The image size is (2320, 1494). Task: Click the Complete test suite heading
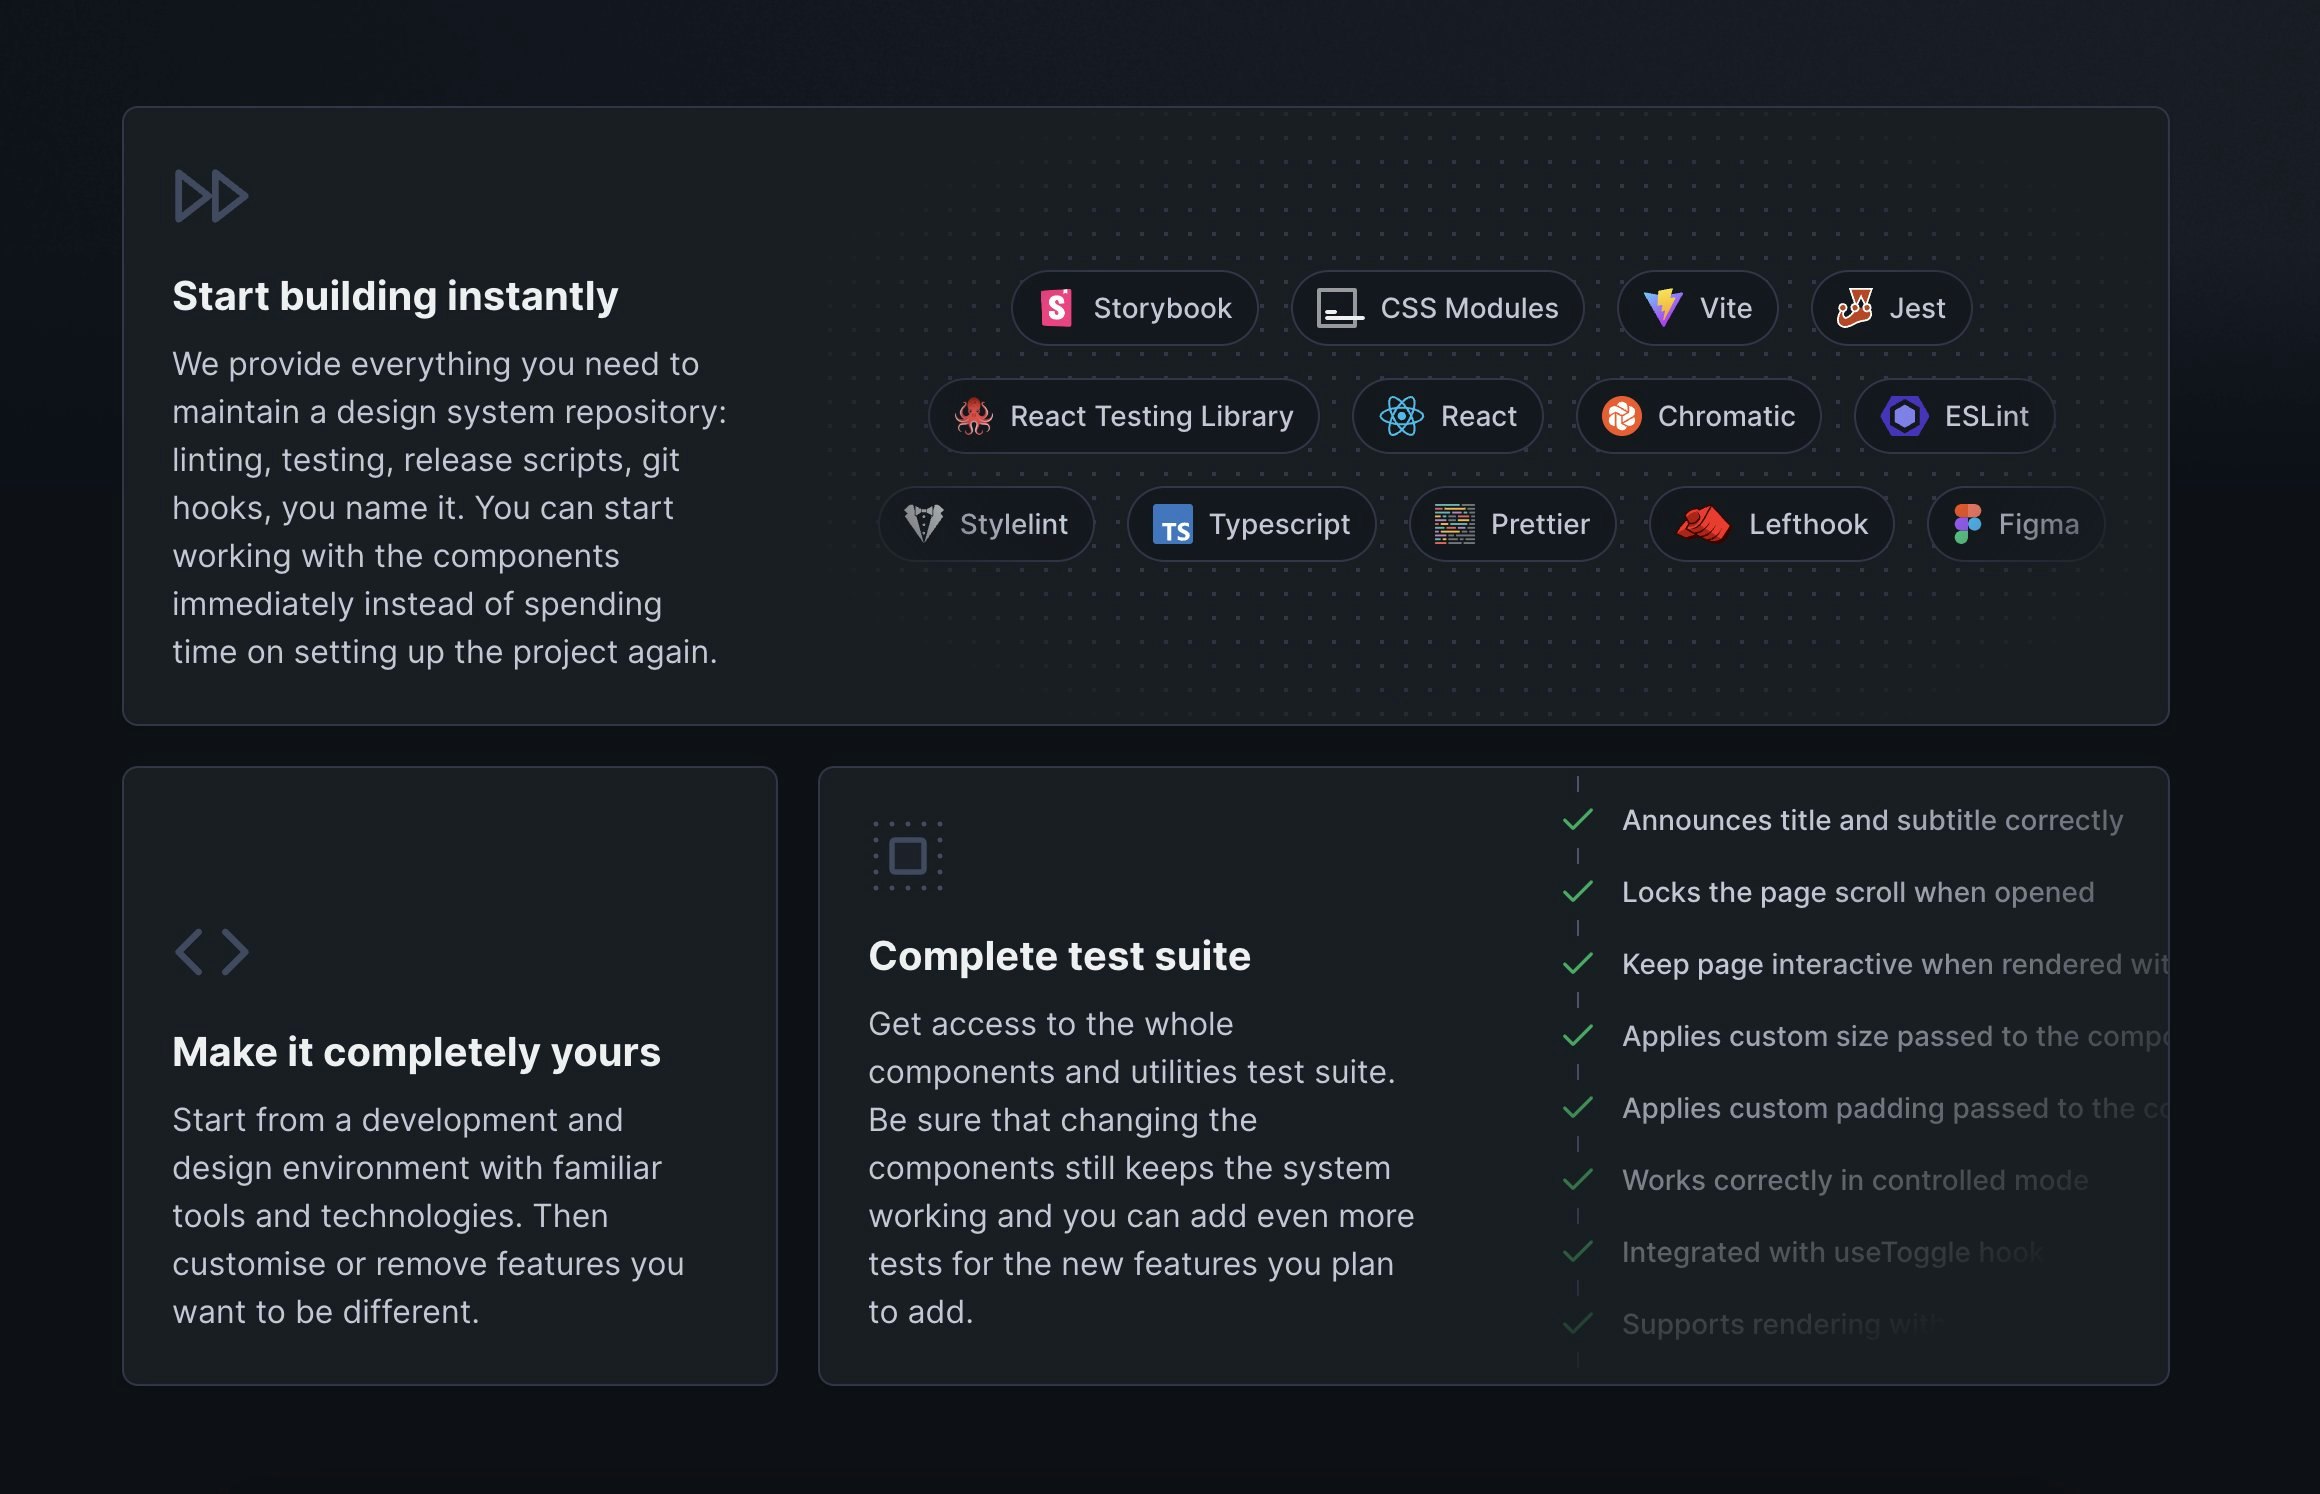1059,956
